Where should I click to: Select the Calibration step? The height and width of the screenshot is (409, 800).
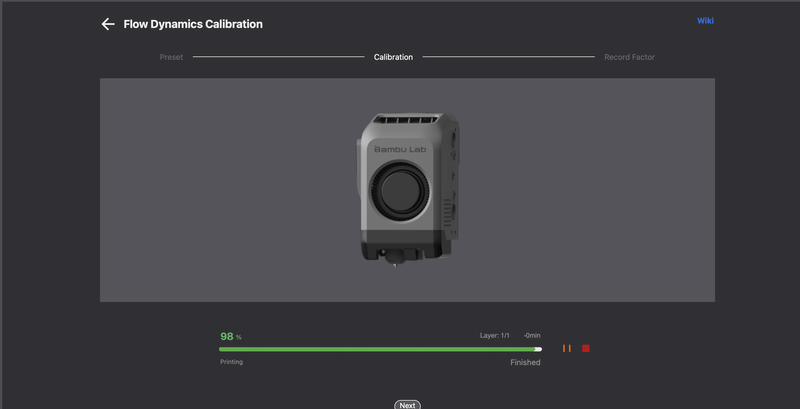[393, 57]
